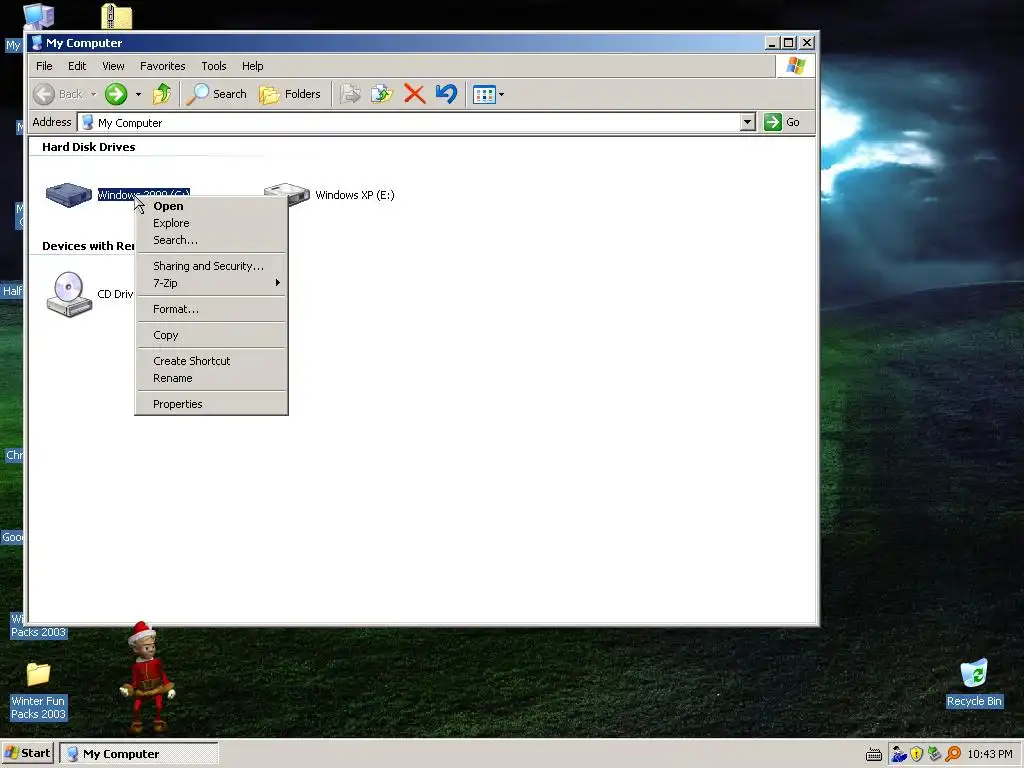Open the Tools menu

pyautogui.click(x=214, y=66)
